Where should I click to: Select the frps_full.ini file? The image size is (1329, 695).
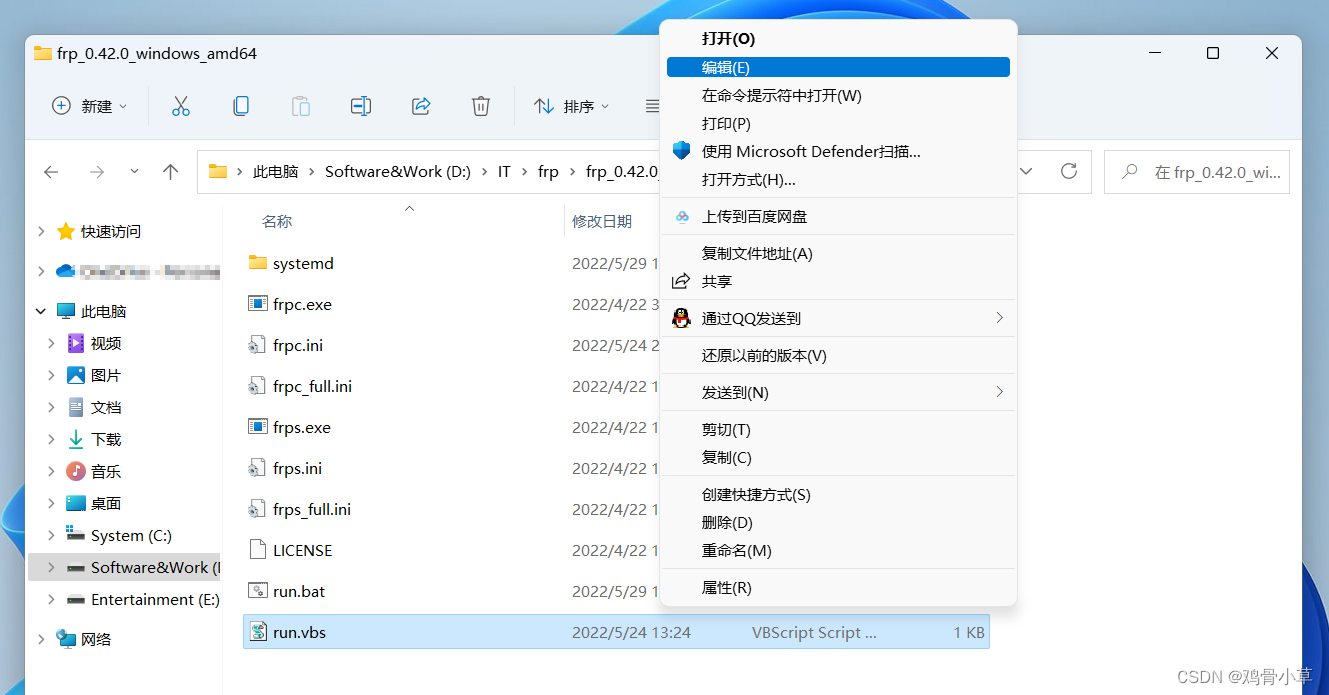(x=312, y=509)
